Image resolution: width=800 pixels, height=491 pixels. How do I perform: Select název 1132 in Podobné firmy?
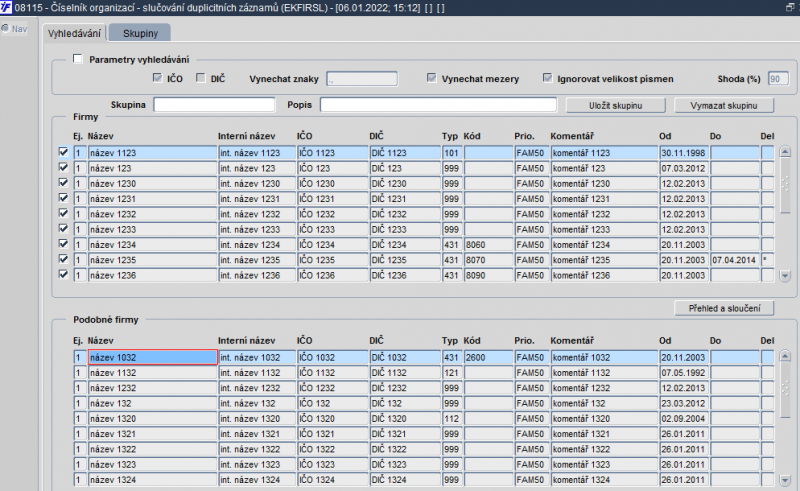[153, 373]
